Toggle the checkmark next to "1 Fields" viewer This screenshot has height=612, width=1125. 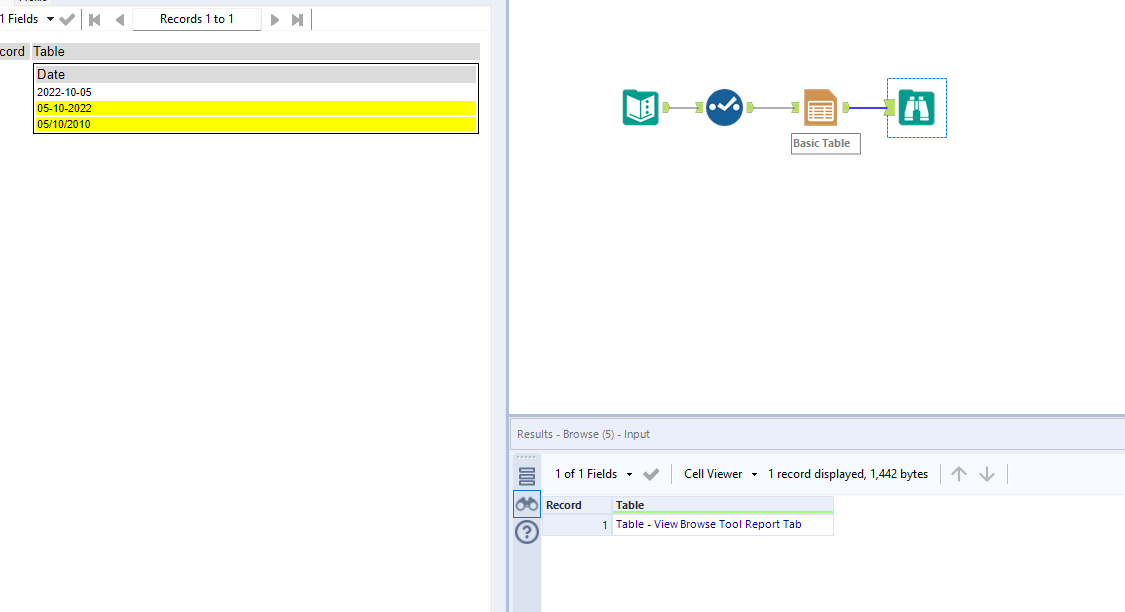click(x=66, y=18)
